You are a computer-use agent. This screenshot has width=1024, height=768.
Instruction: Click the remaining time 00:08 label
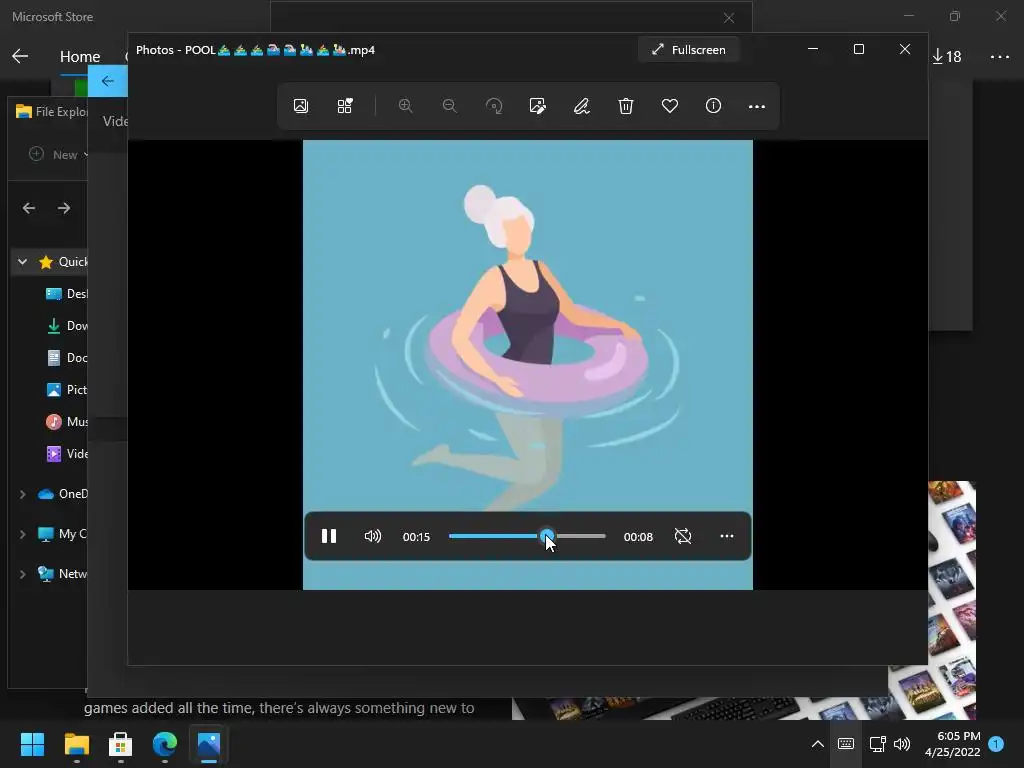(638, 537)
